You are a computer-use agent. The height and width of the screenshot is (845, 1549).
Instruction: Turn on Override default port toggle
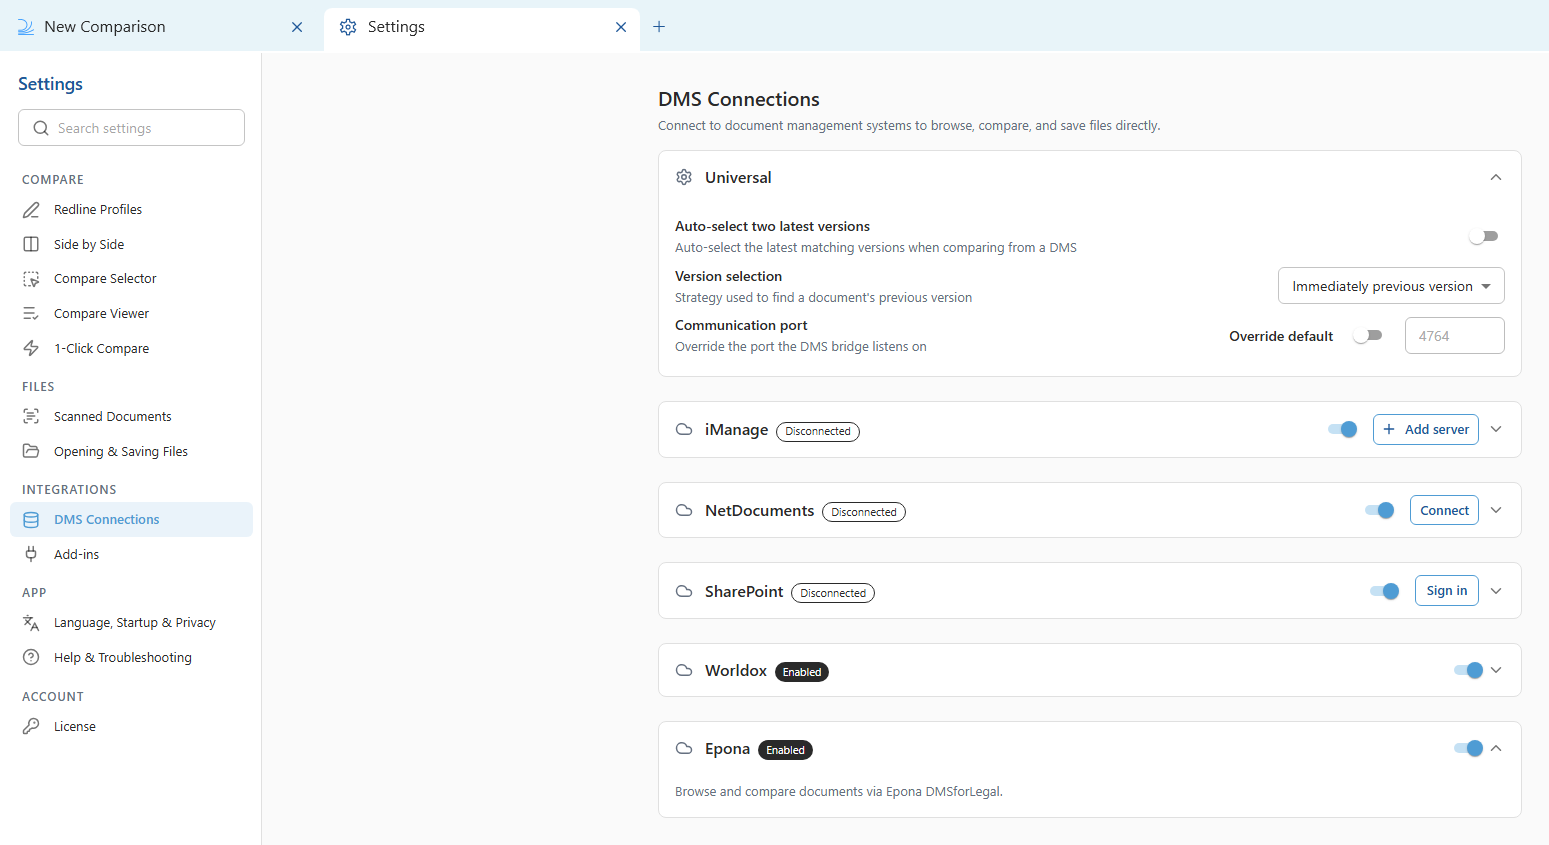[1367, 336]
